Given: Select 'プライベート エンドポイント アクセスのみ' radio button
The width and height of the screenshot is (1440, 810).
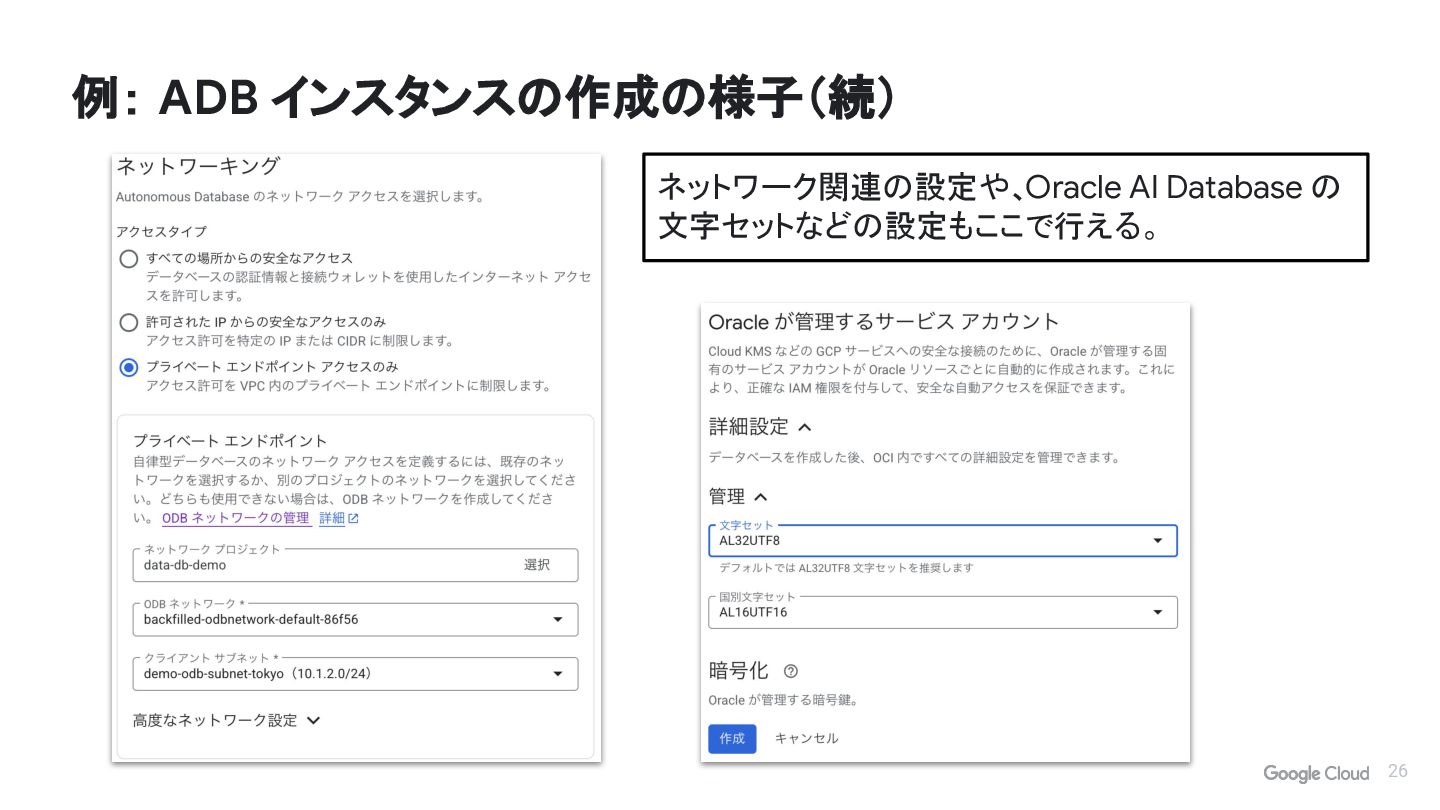Looking at the screenshot, I should point(128,367).
